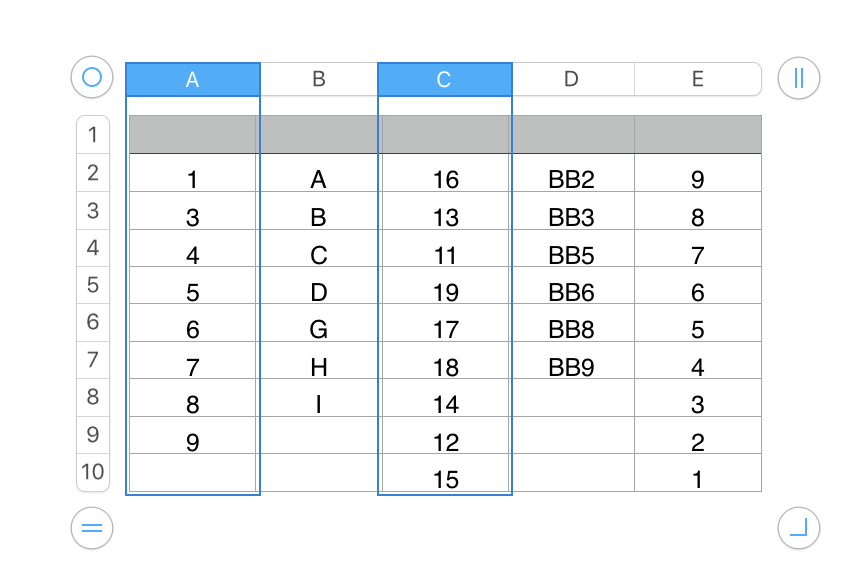This screenshot has width=848, height=588.
Task: Click the cell containing BB9
Action: [571, 367]
